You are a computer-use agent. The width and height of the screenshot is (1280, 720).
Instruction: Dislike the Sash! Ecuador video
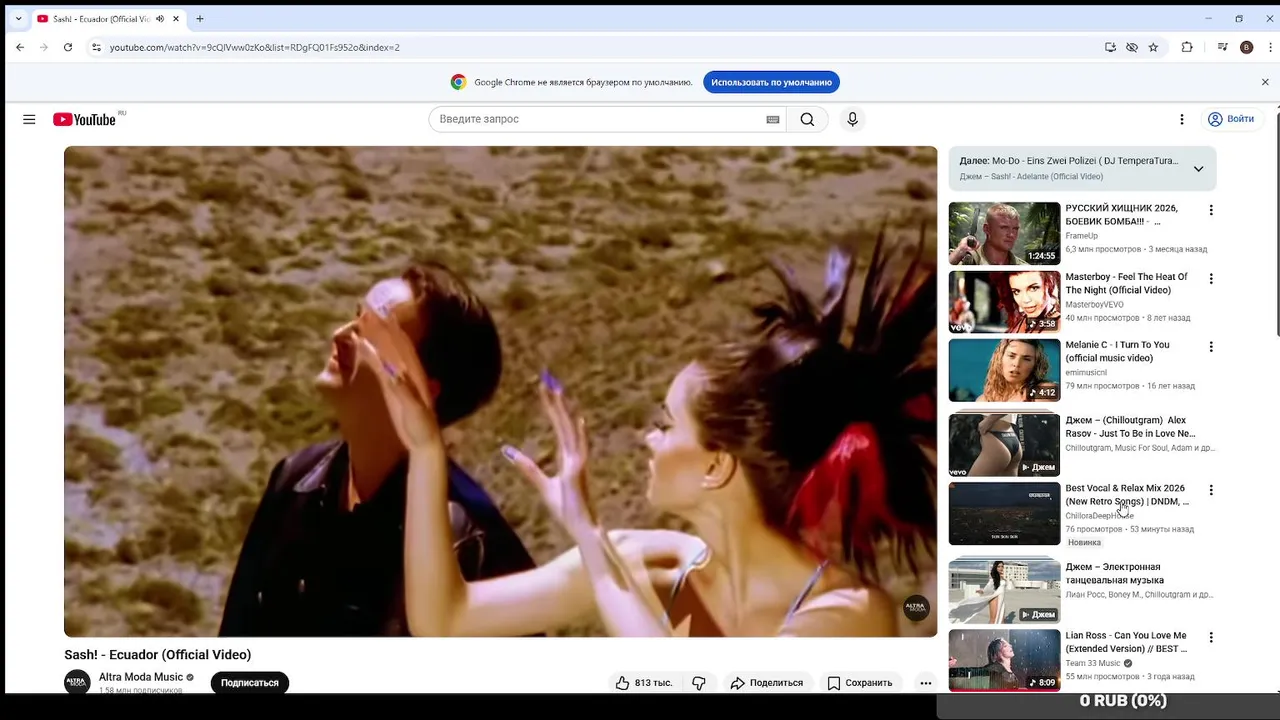(699, 683)
